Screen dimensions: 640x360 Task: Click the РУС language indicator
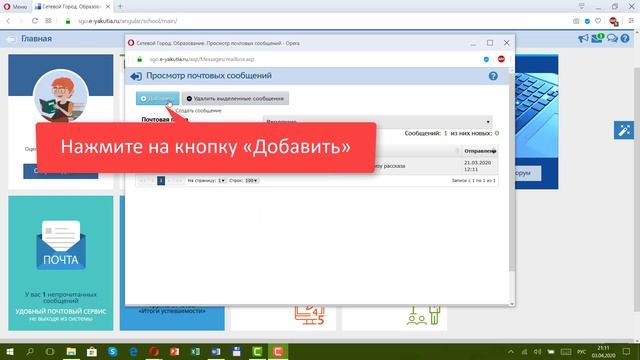[582, 352]
